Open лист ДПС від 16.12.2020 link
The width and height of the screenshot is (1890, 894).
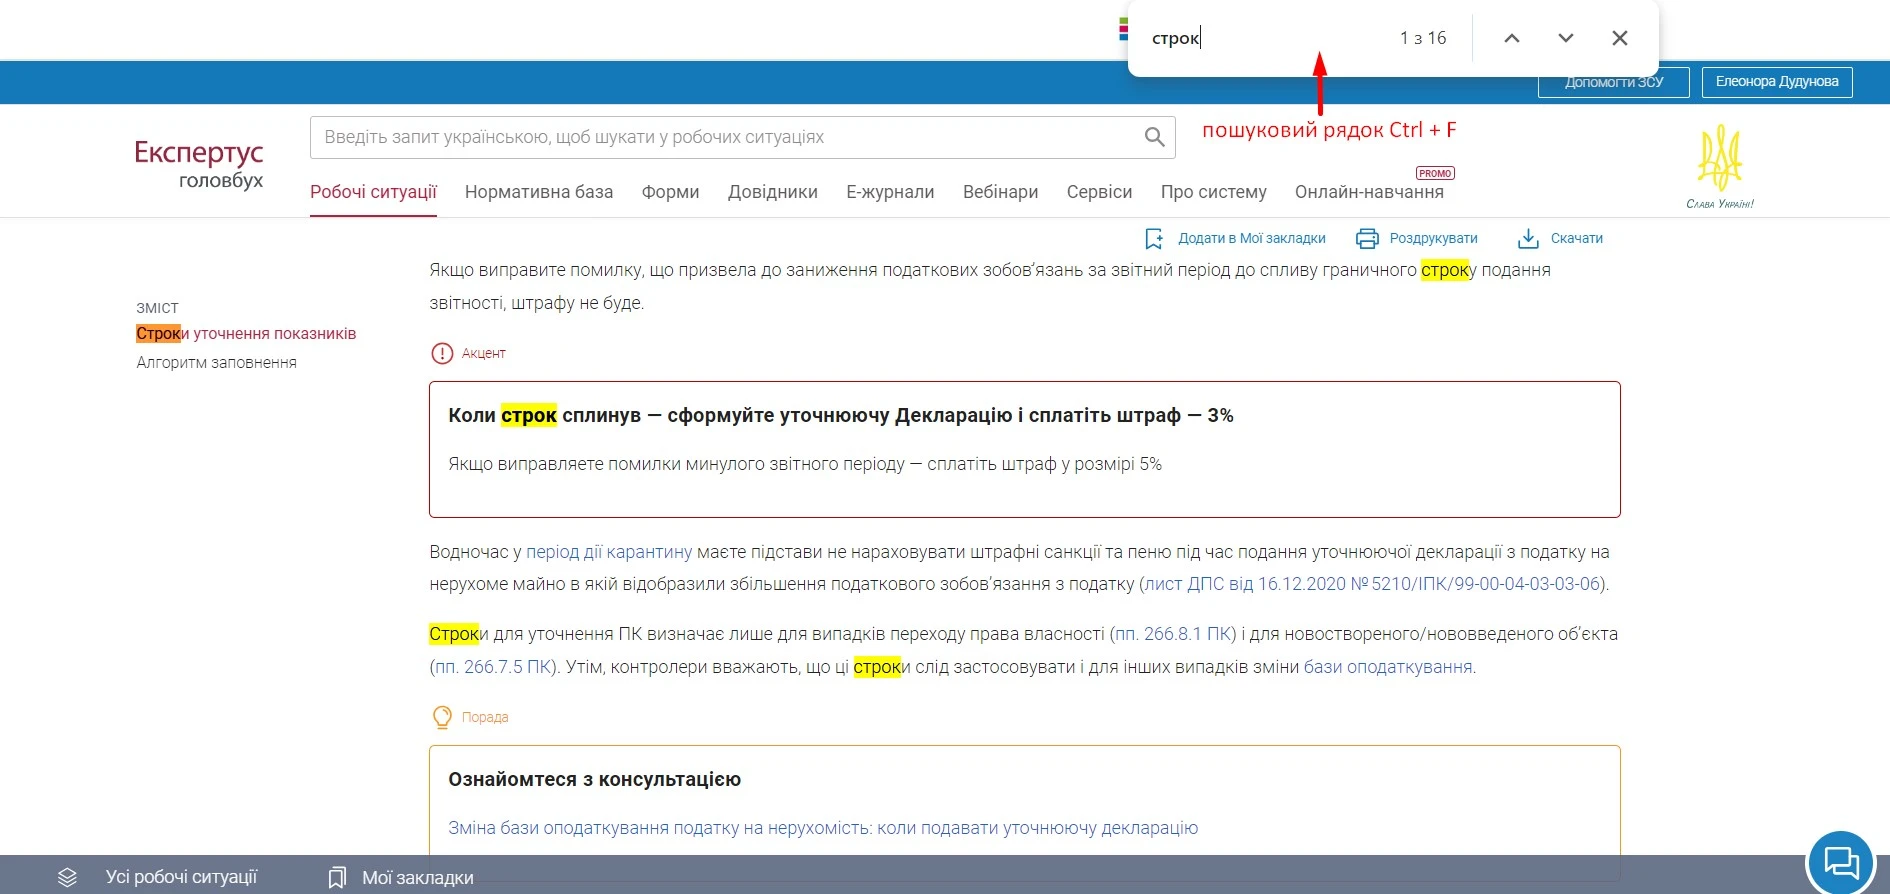(1373, 584)
